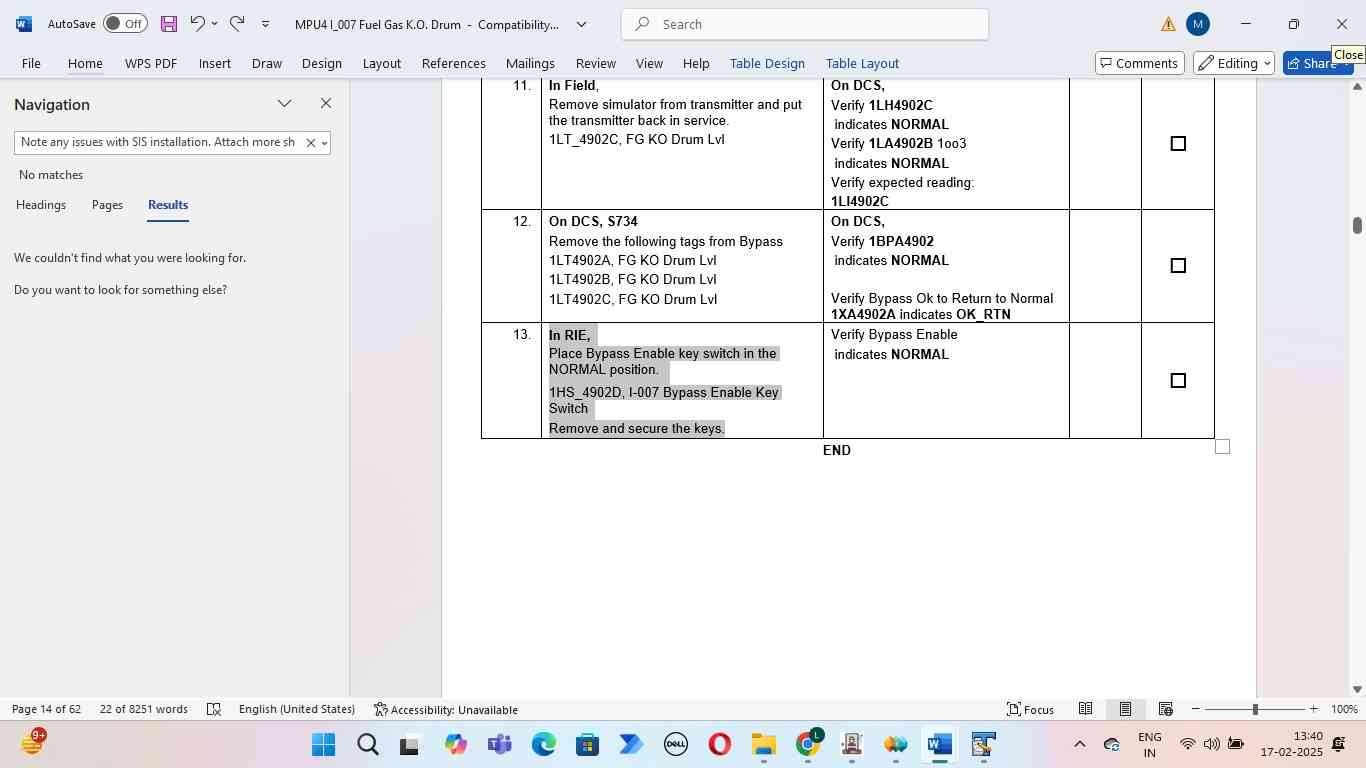Image resolution: width=1366 pixels, height=768 pixels.
Task: Select Web Layout view icon
Action: click(1165, 709)
